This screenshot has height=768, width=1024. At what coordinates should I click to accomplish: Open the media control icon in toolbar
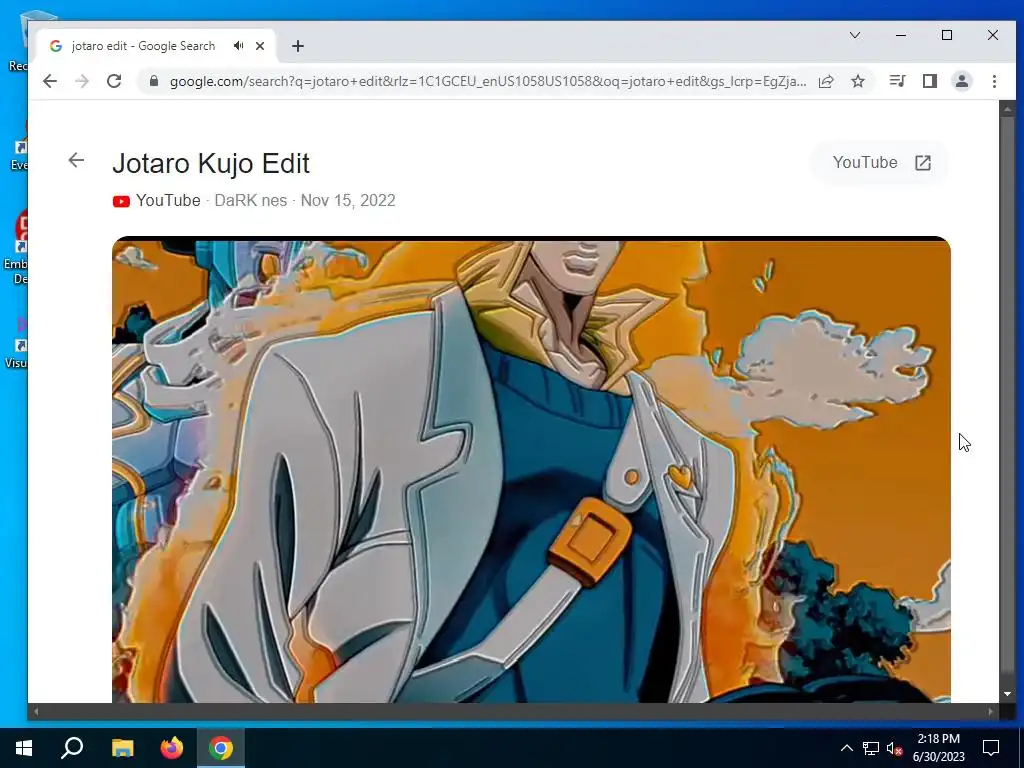(x=897, y=81)
